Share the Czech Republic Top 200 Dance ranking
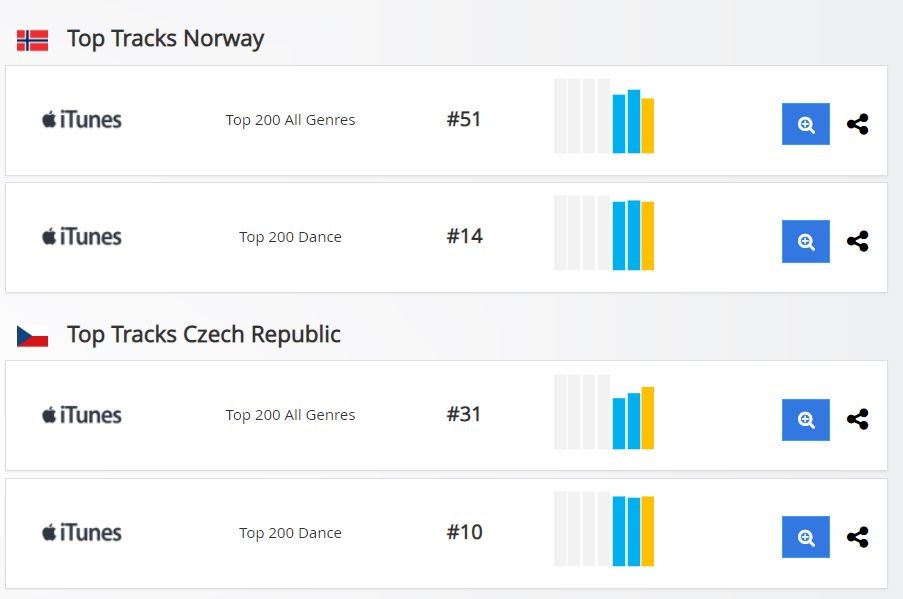Image resolution: width=903 pixels, height=599 pixels. [x=858, y=537]
